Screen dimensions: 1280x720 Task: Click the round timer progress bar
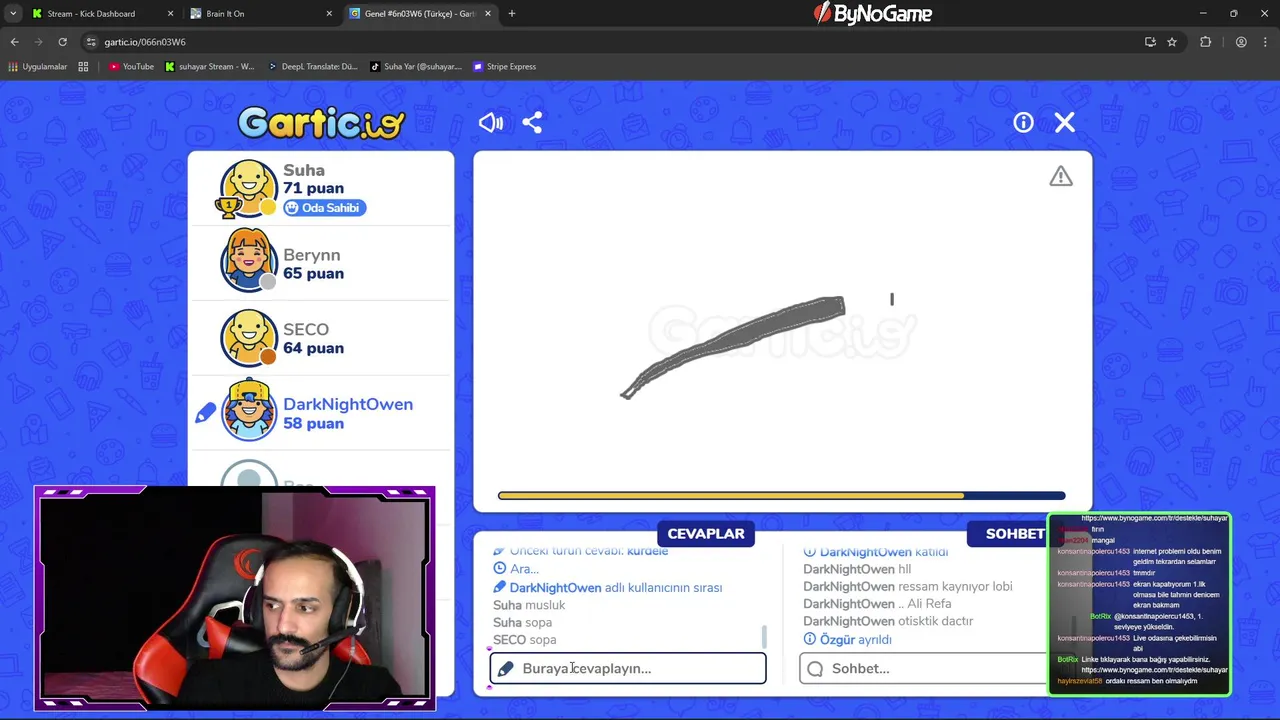tap(781, 495)
